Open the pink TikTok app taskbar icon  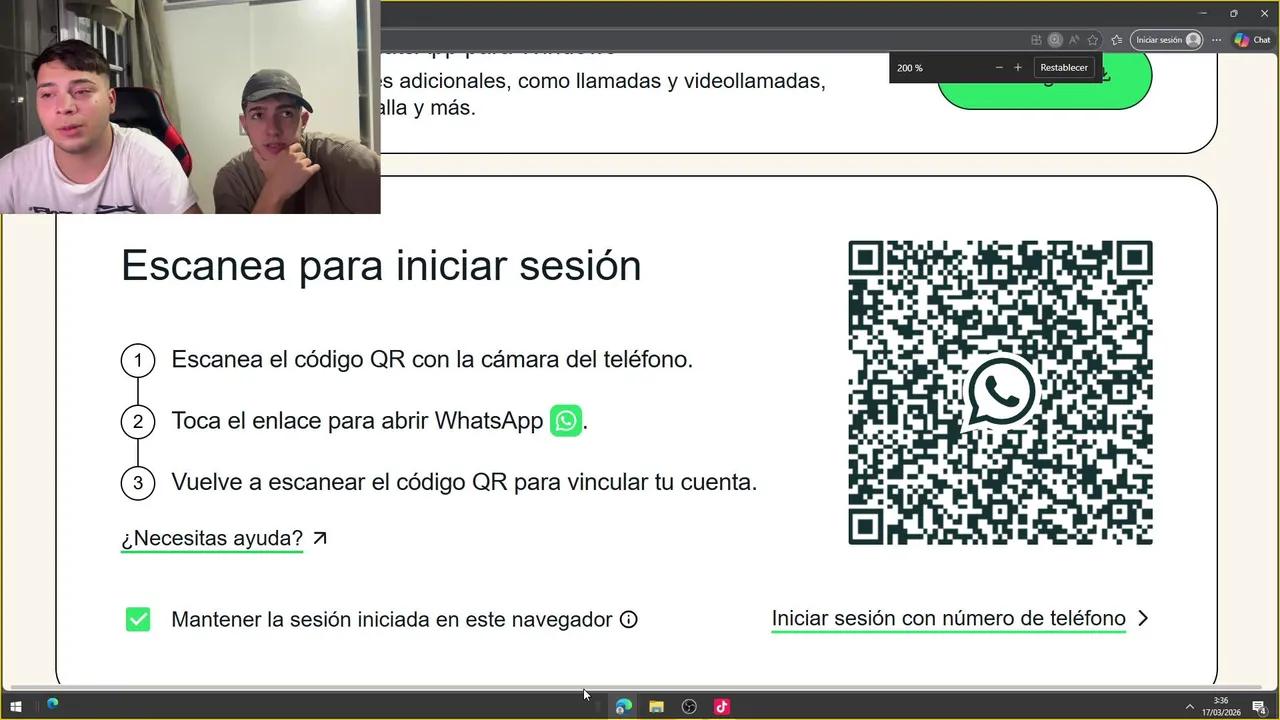722,707
